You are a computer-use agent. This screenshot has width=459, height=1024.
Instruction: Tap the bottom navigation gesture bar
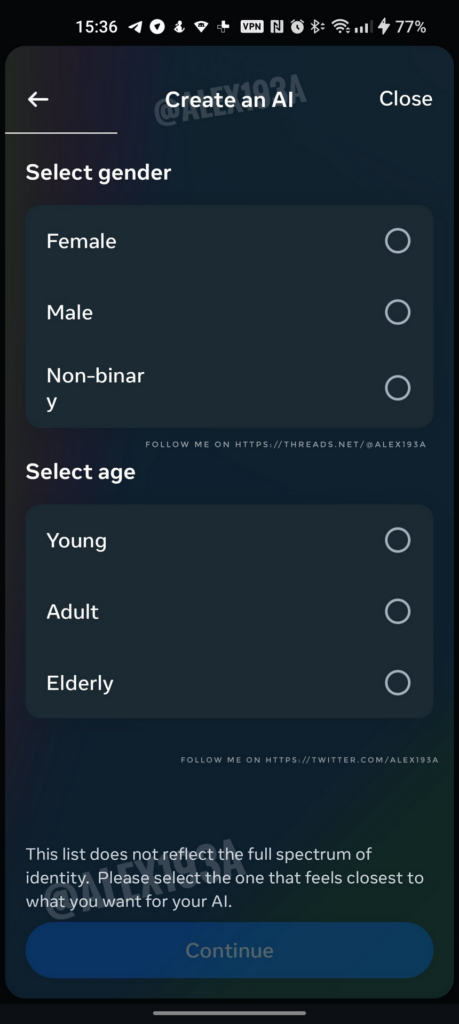(x=229, y=1013)
